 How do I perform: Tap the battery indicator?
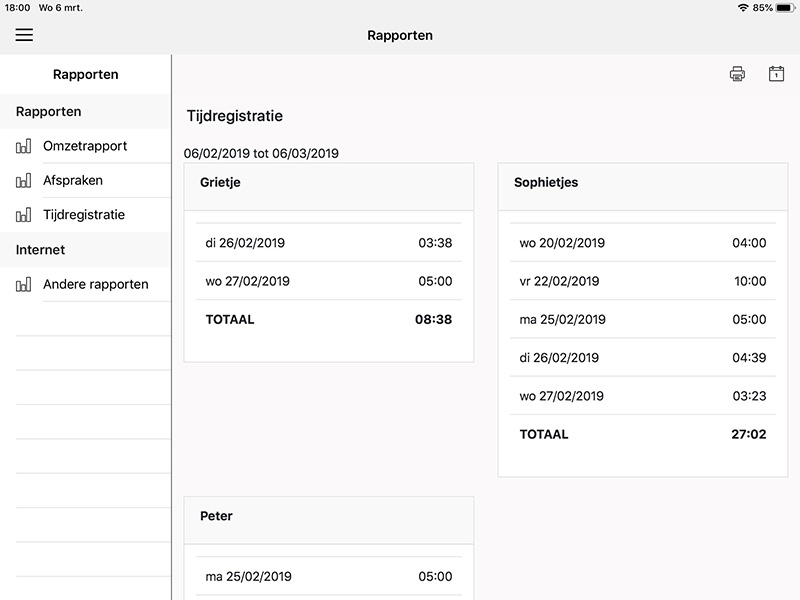(785, 8)
